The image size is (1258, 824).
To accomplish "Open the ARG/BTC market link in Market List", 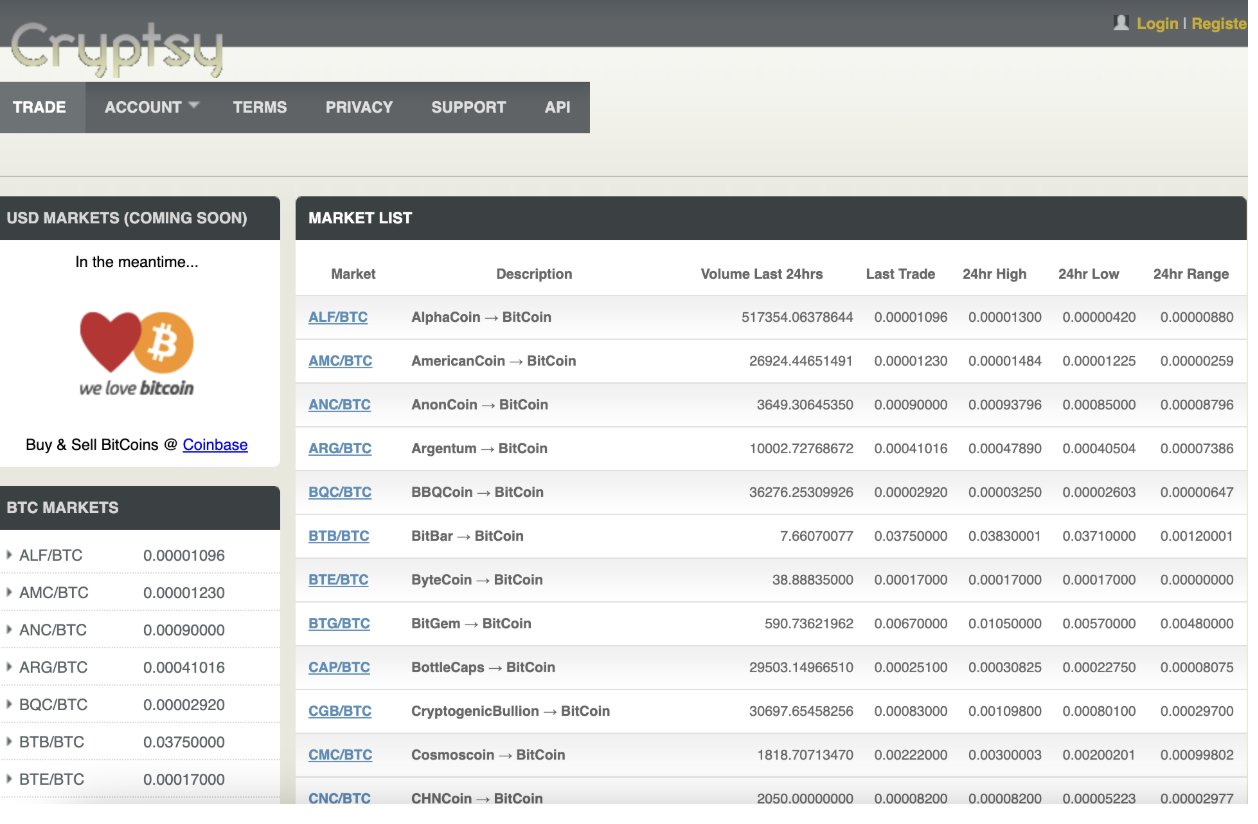I will pos(340,449).
